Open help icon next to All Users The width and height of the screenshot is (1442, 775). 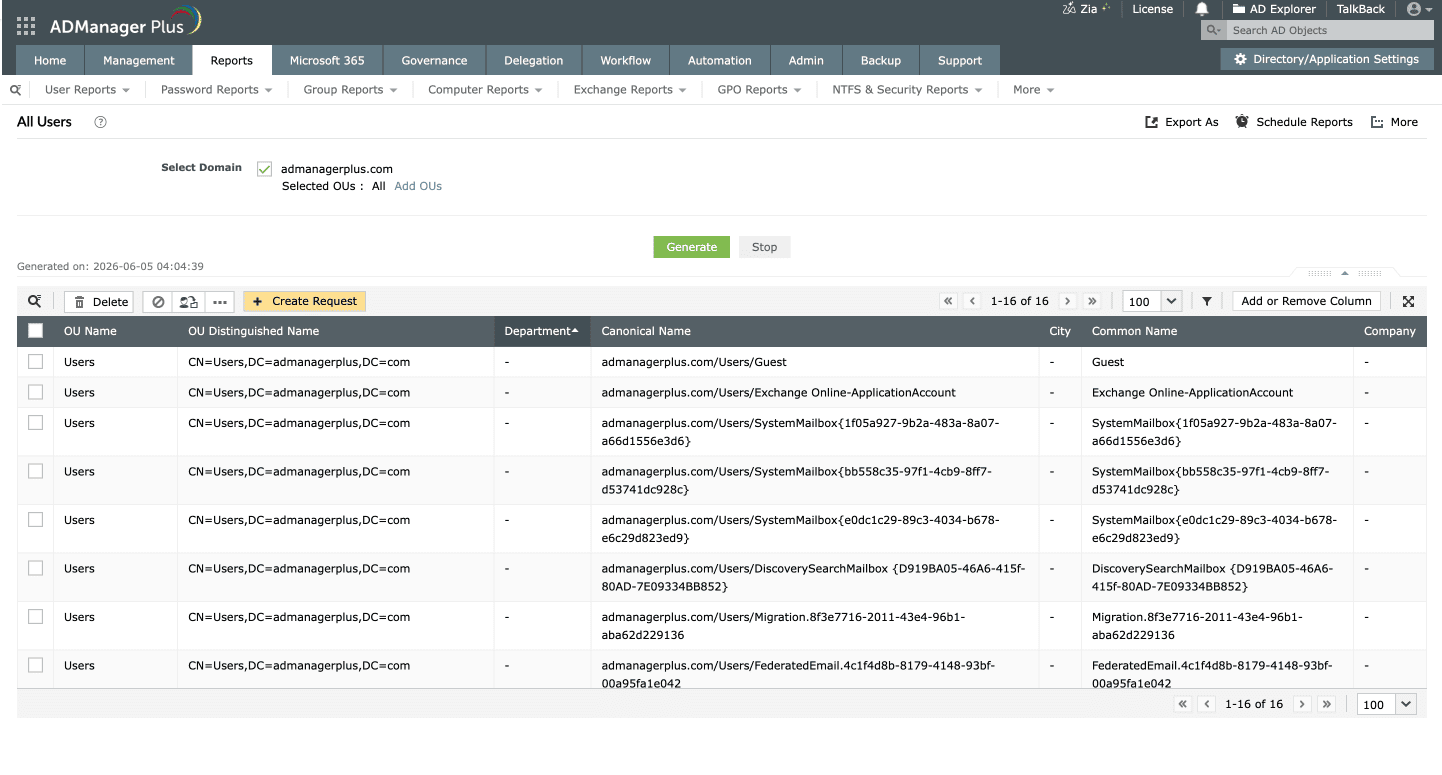tap(100, 122)
